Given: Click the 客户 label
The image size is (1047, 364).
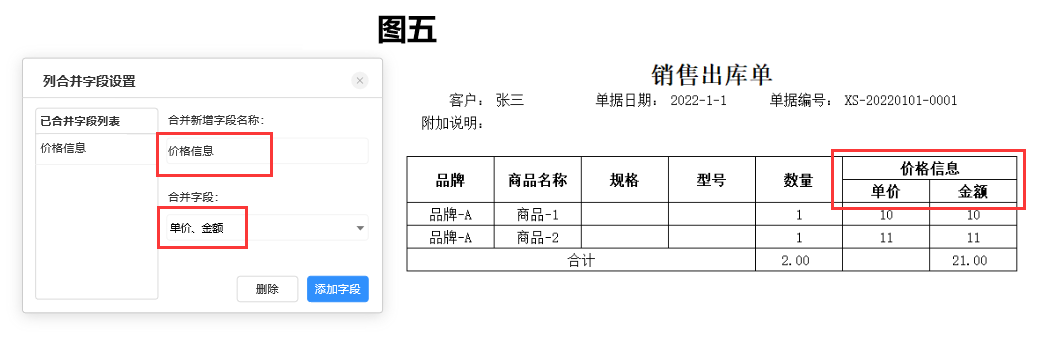Looking at the screenshot, I should click(466, 101).
